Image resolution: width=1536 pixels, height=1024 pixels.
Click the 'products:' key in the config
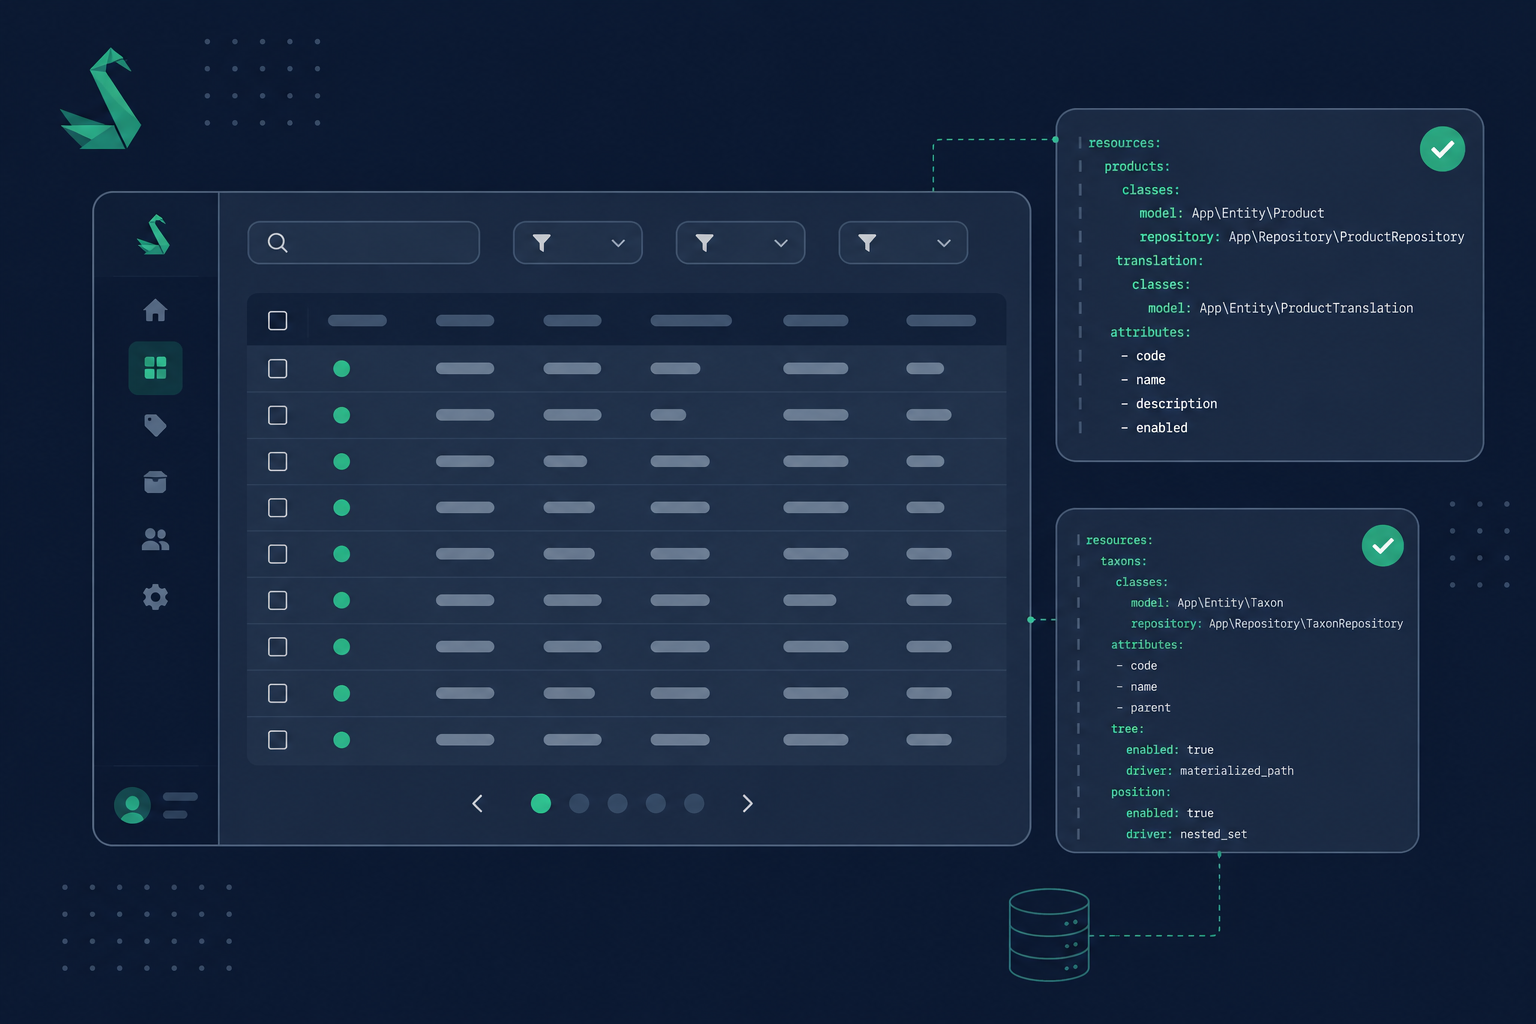click(x=1137, y=167)
